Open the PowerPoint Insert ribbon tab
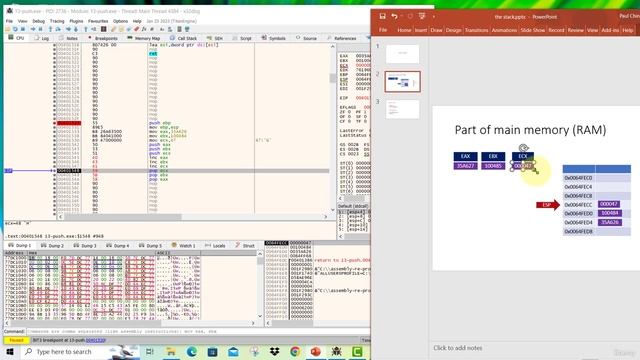The width and height of the screenshot is (640, 360). pyautogui.click(x=420, y=30)
